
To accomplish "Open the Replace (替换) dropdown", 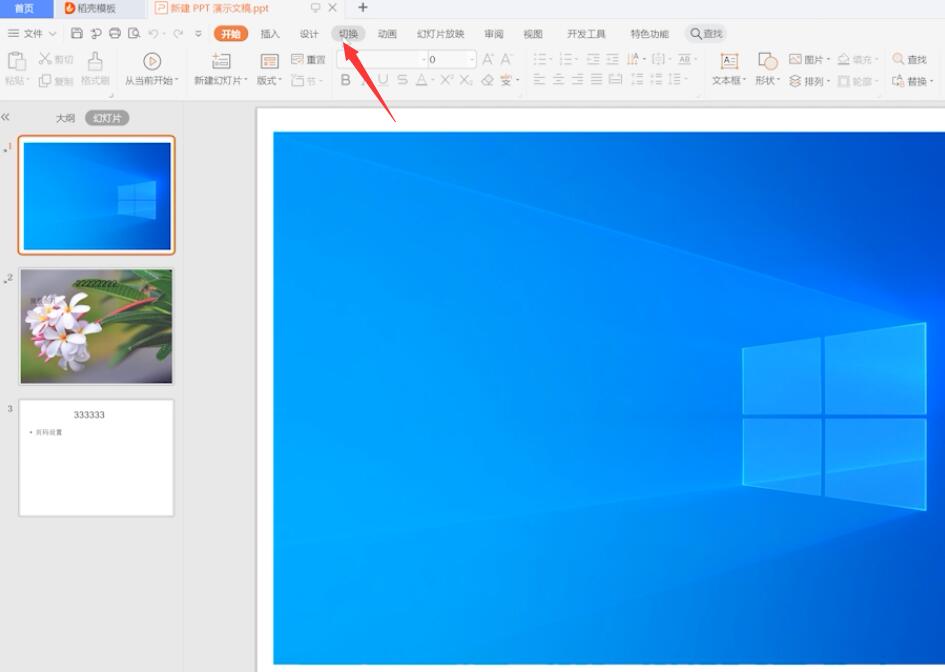I will (x=912, y=80).
